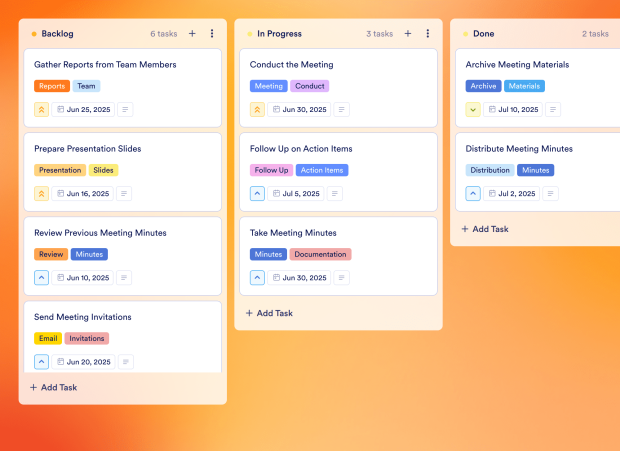Click the In Progress column title

tap(280, 34)
